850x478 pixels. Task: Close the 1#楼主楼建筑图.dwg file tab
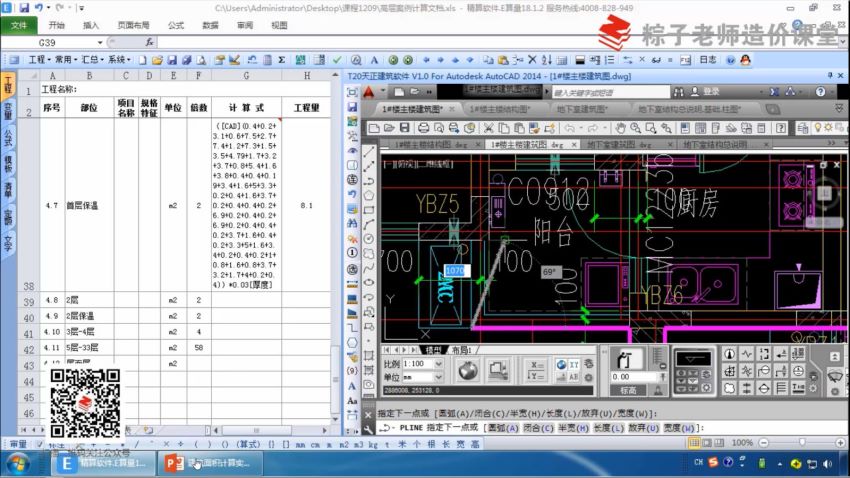[x=574, y=144]
